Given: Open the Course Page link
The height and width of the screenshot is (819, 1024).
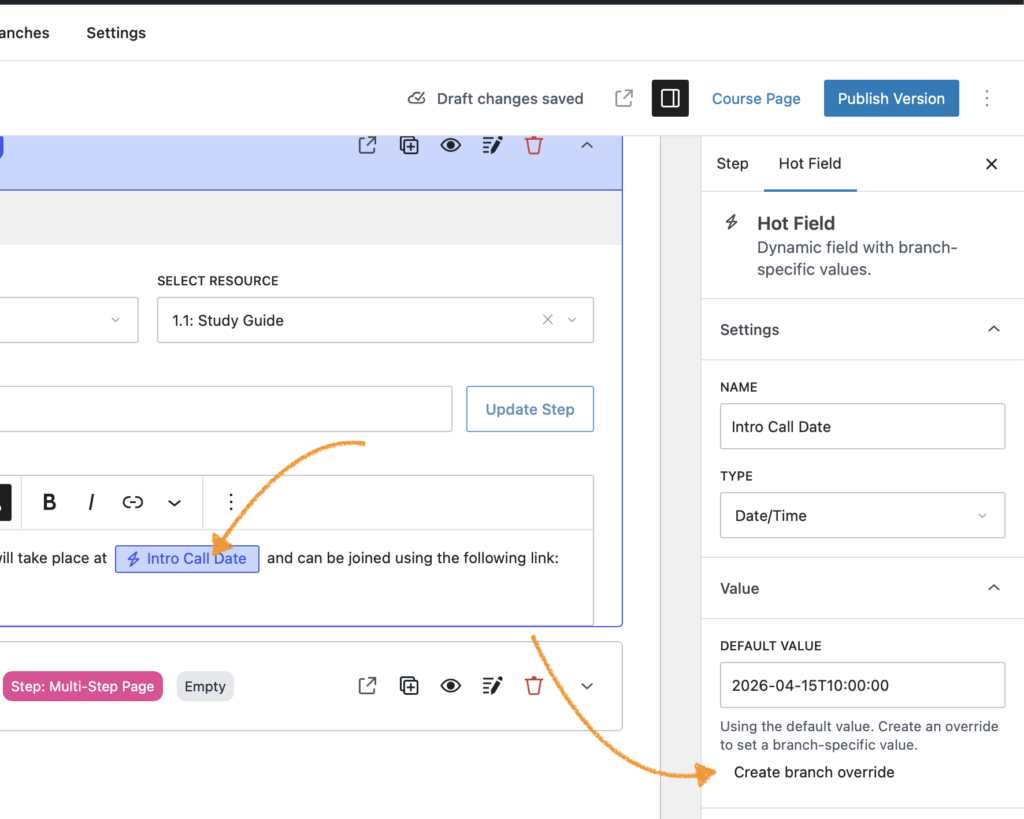Looking at the screenshot, I should click(756, 99).
